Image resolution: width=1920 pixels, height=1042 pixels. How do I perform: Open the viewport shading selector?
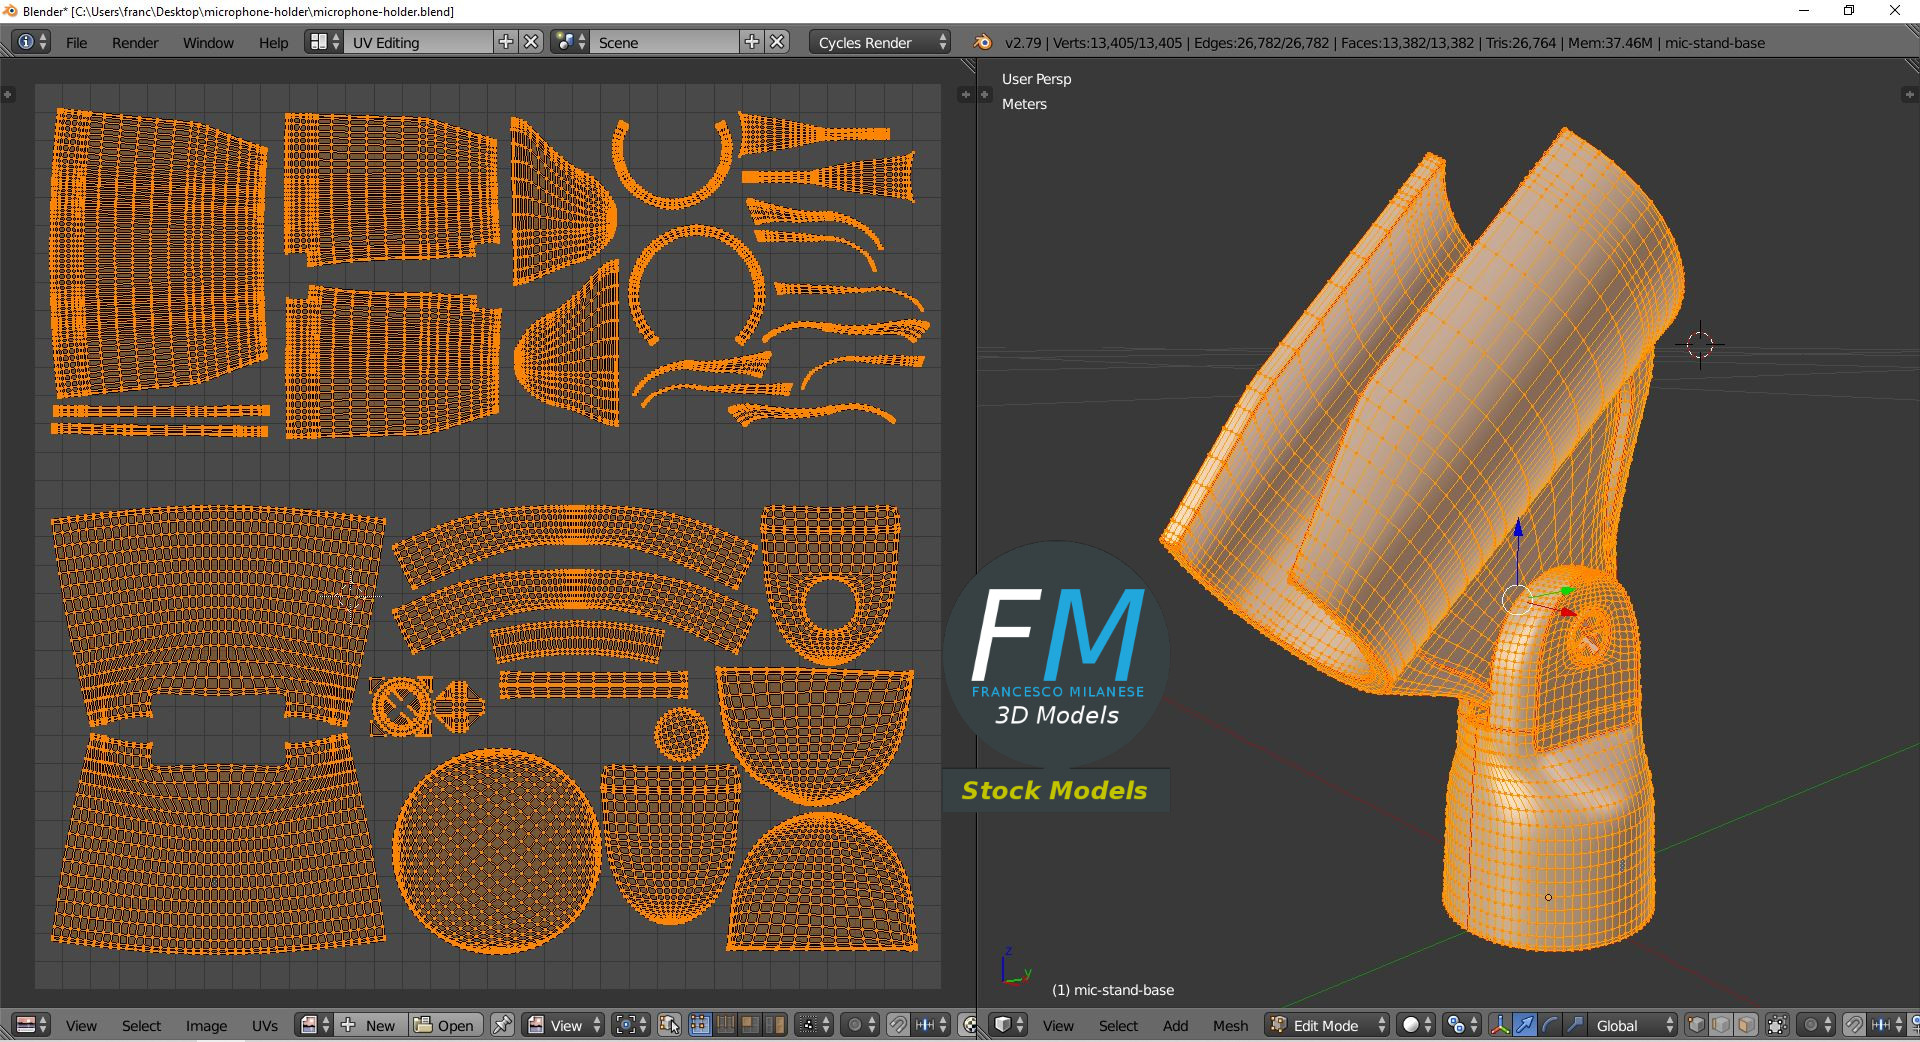click(x=1415, y=1025)
